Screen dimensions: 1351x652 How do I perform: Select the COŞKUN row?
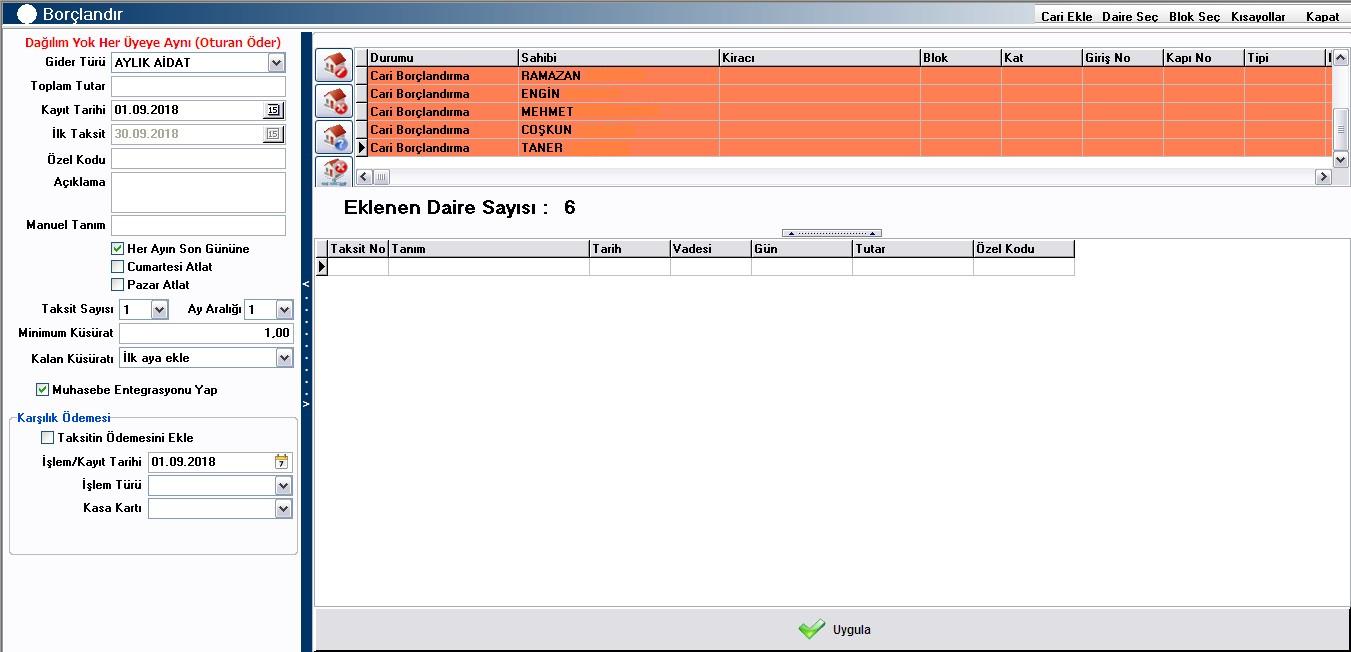tap(845, 130)
